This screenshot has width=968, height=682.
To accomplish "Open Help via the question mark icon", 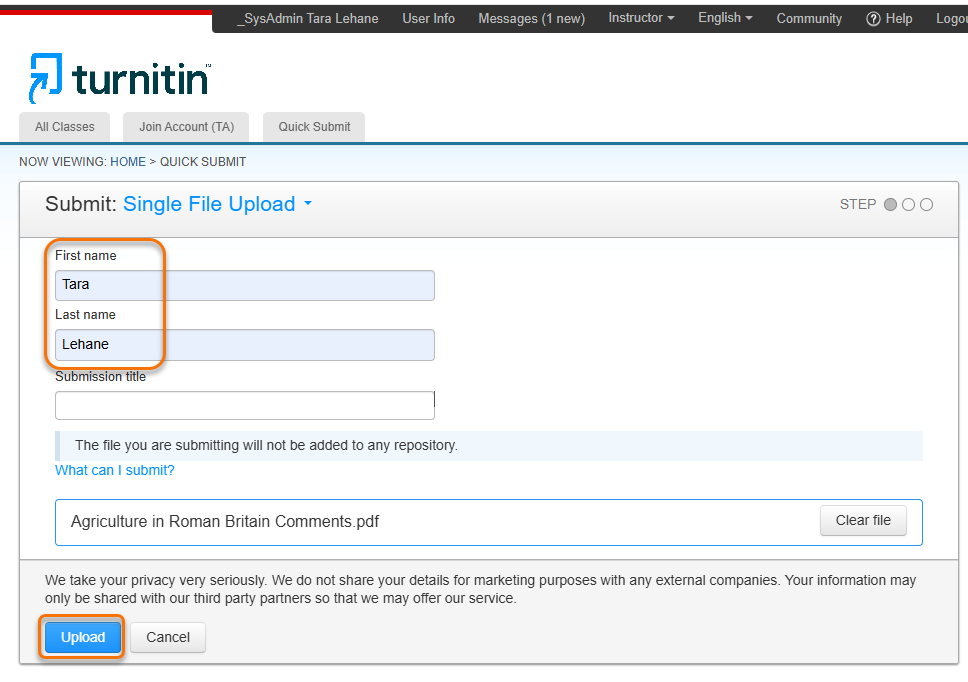I will (873, 19).
